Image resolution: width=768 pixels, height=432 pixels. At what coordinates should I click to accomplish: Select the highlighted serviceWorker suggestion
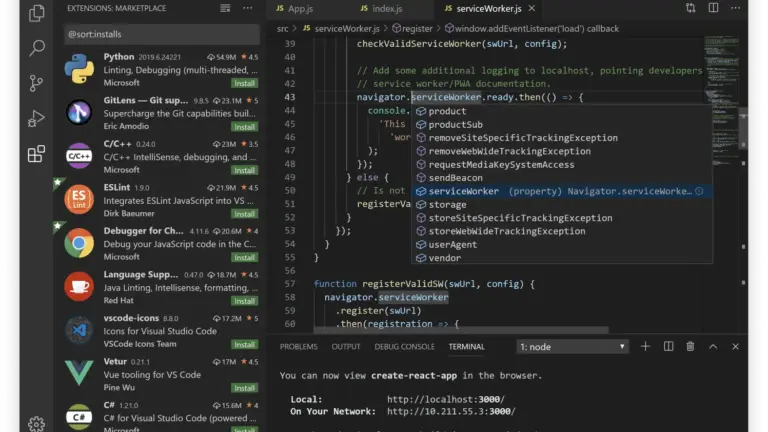click(562, 191)
